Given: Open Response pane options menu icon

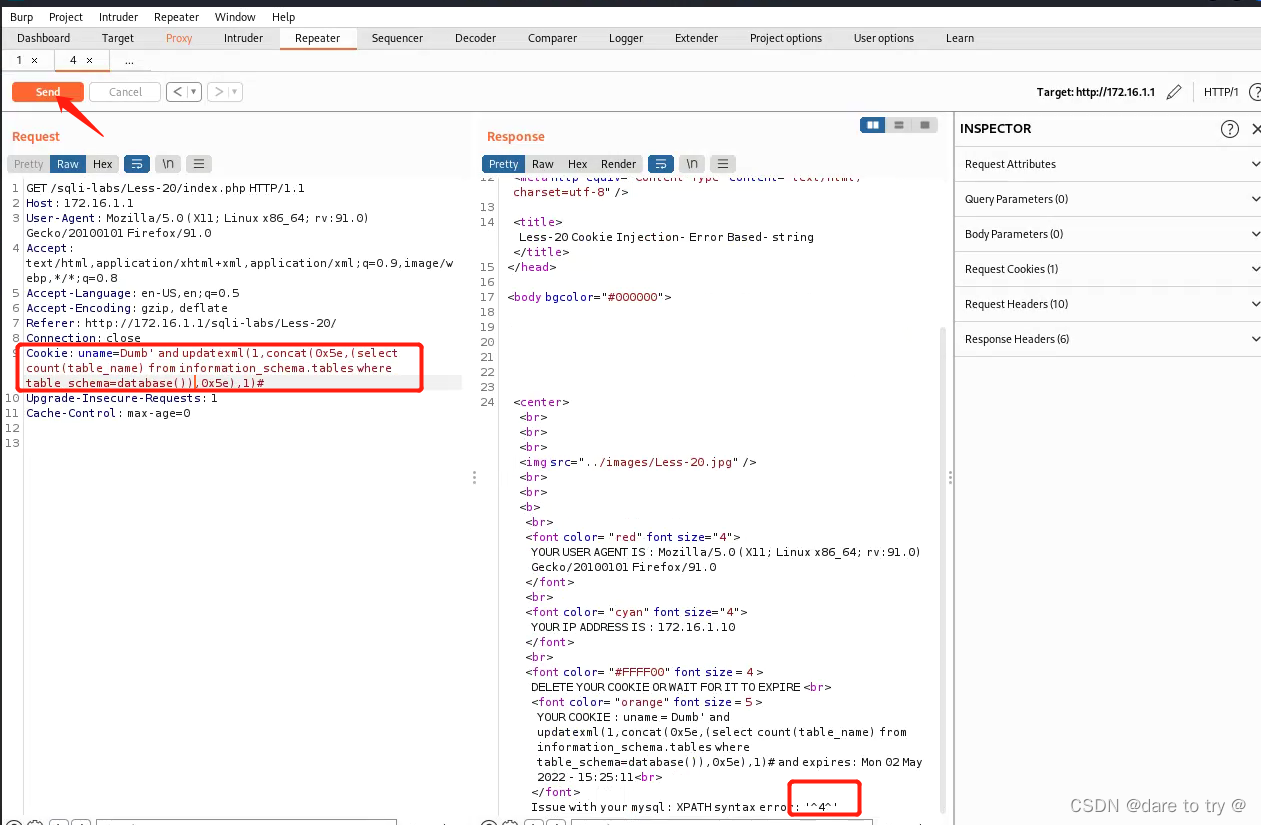Looking at the screenshot, I should pos(723,164).
